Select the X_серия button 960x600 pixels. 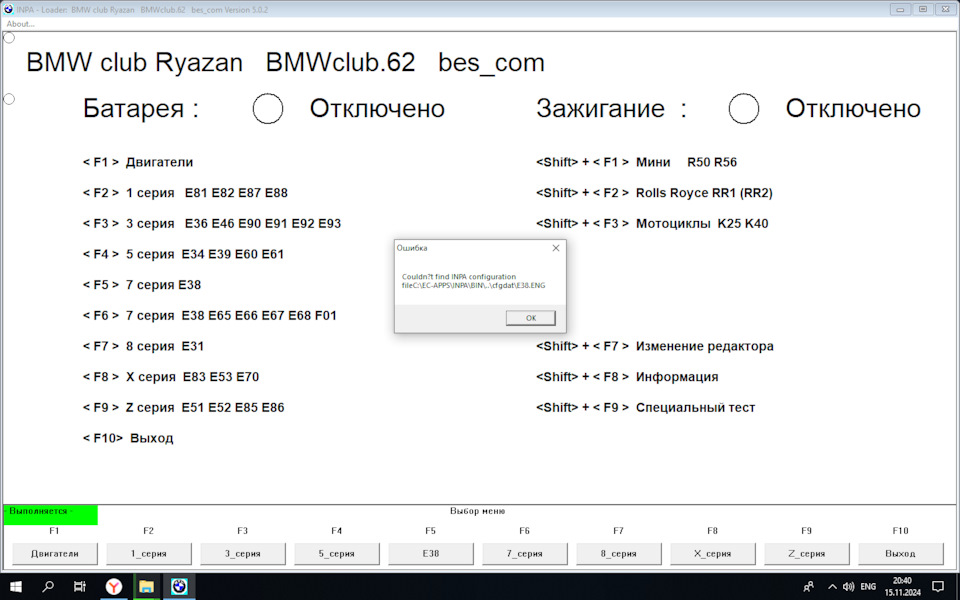coord(713,553)
